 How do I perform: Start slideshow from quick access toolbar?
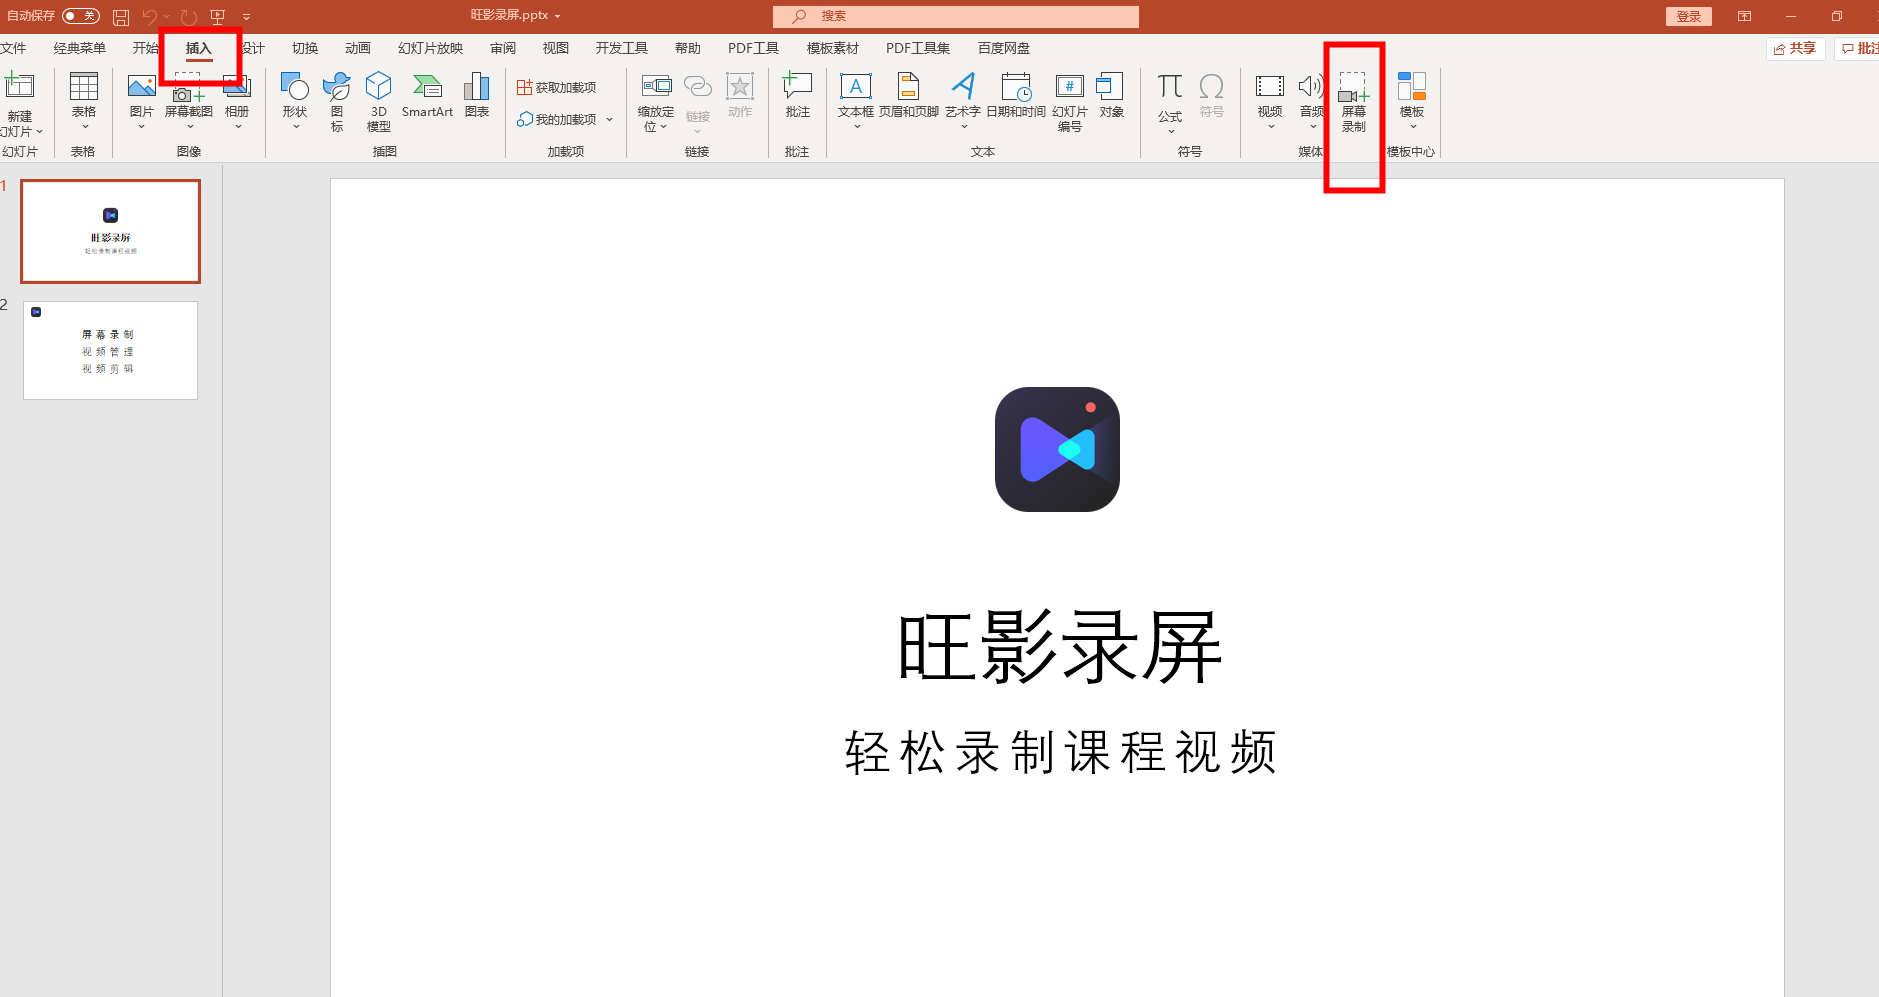coord(217,17)
